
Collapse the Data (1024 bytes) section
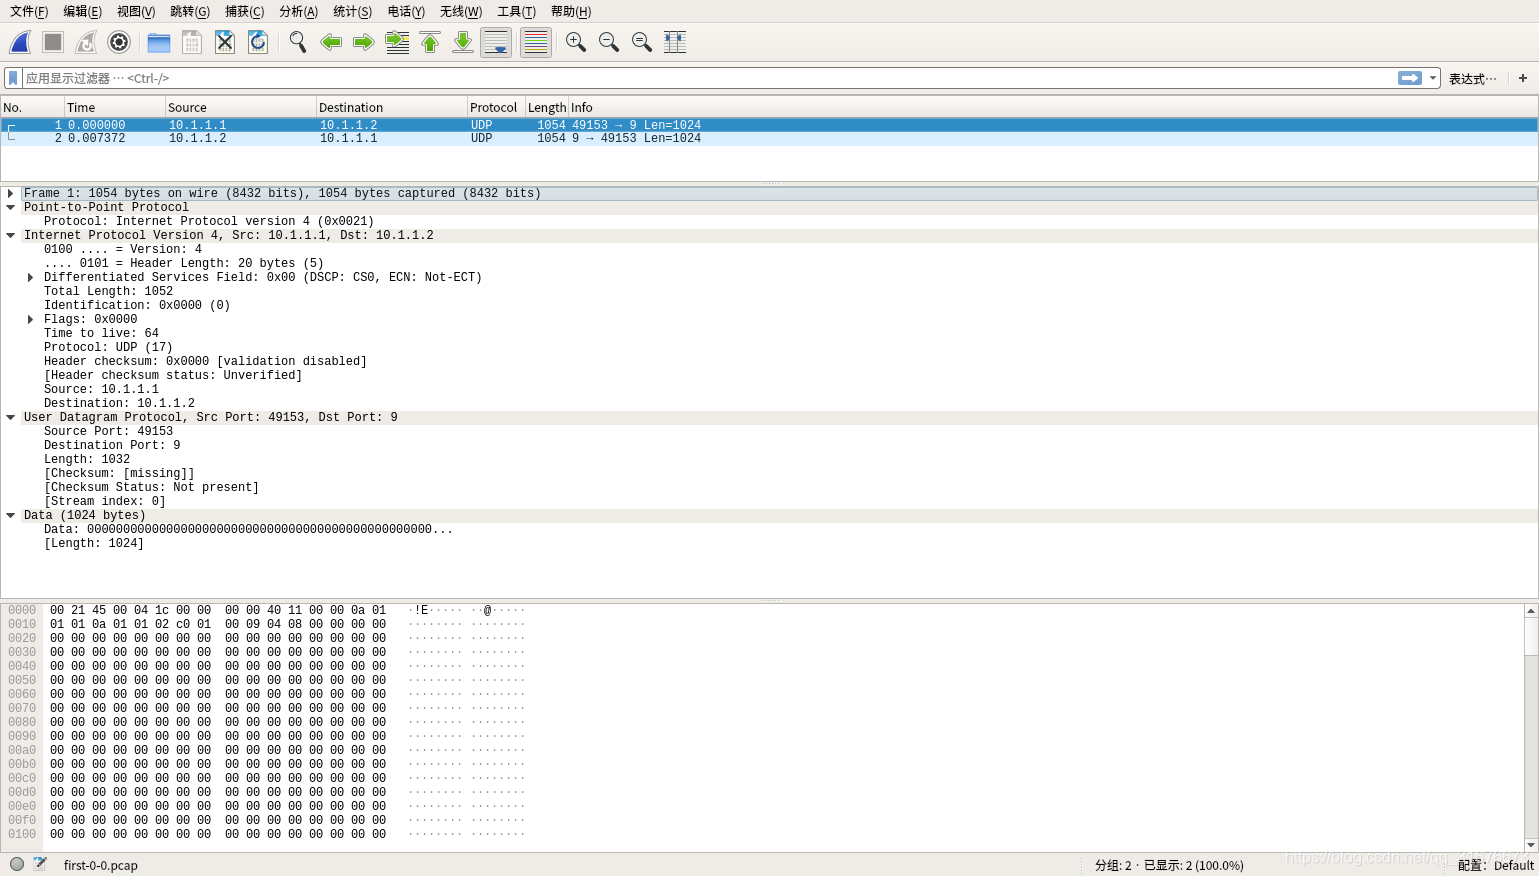11,515
